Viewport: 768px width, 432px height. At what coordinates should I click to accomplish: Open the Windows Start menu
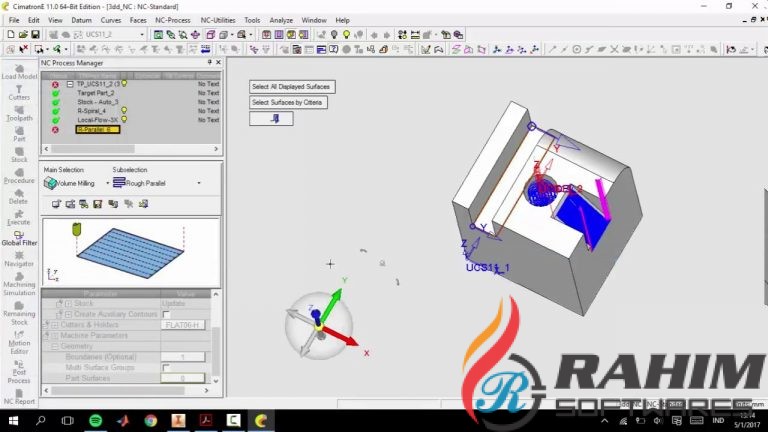(x=13, y=421)
